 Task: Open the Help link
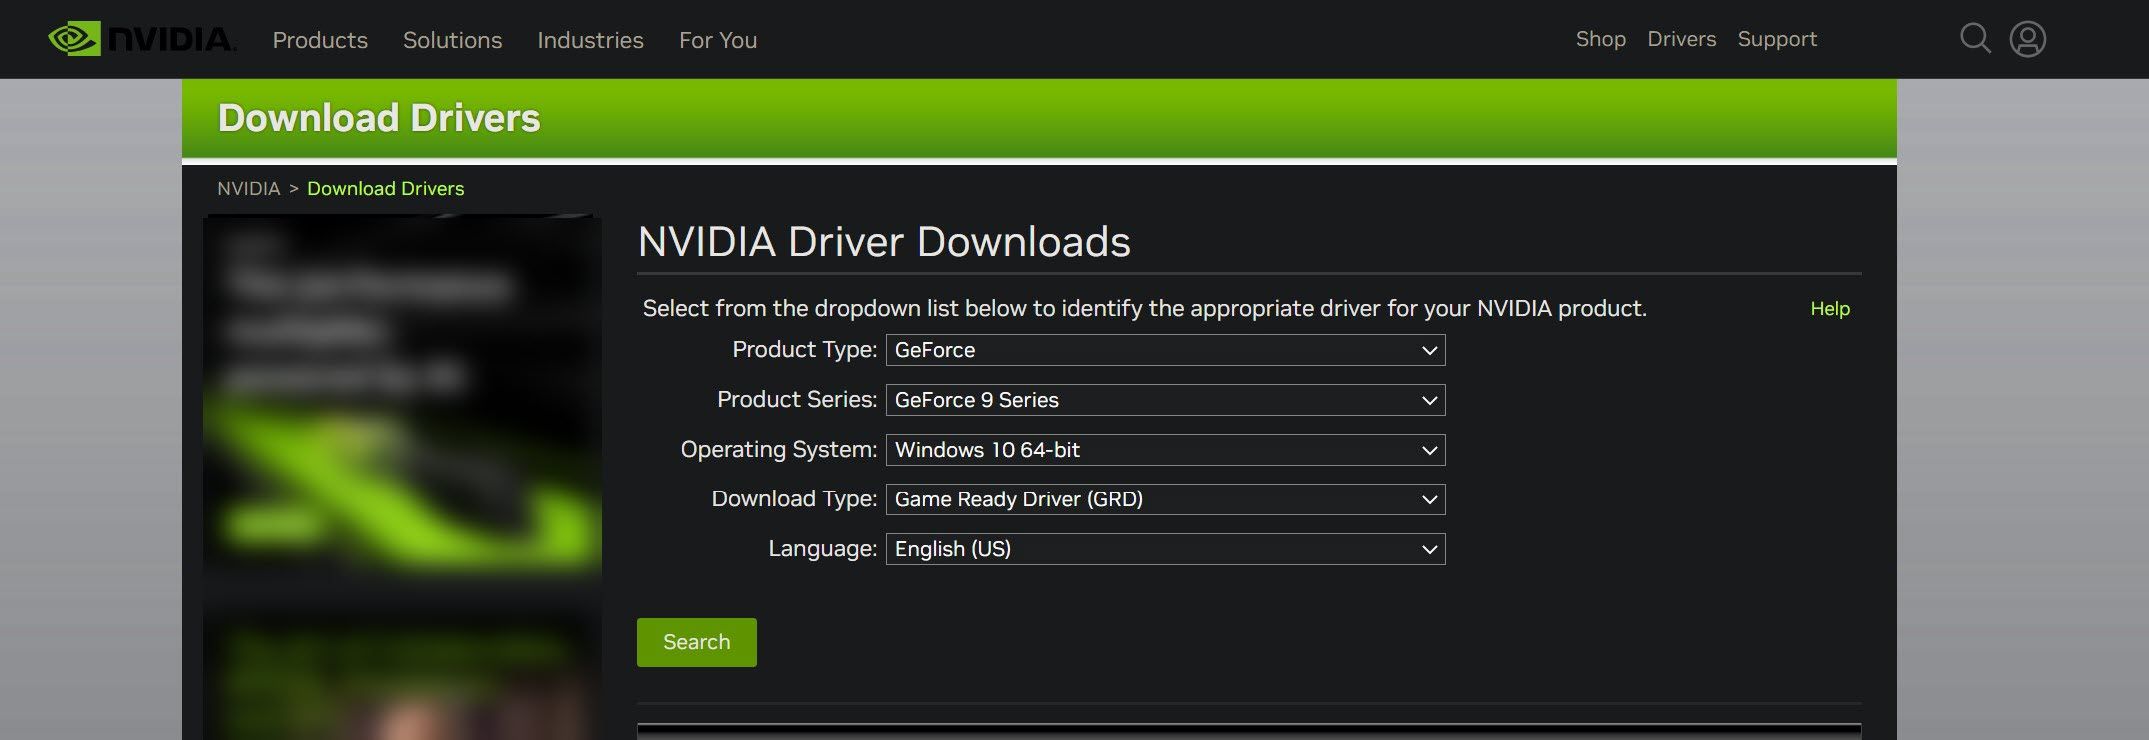coord(1830,309)
